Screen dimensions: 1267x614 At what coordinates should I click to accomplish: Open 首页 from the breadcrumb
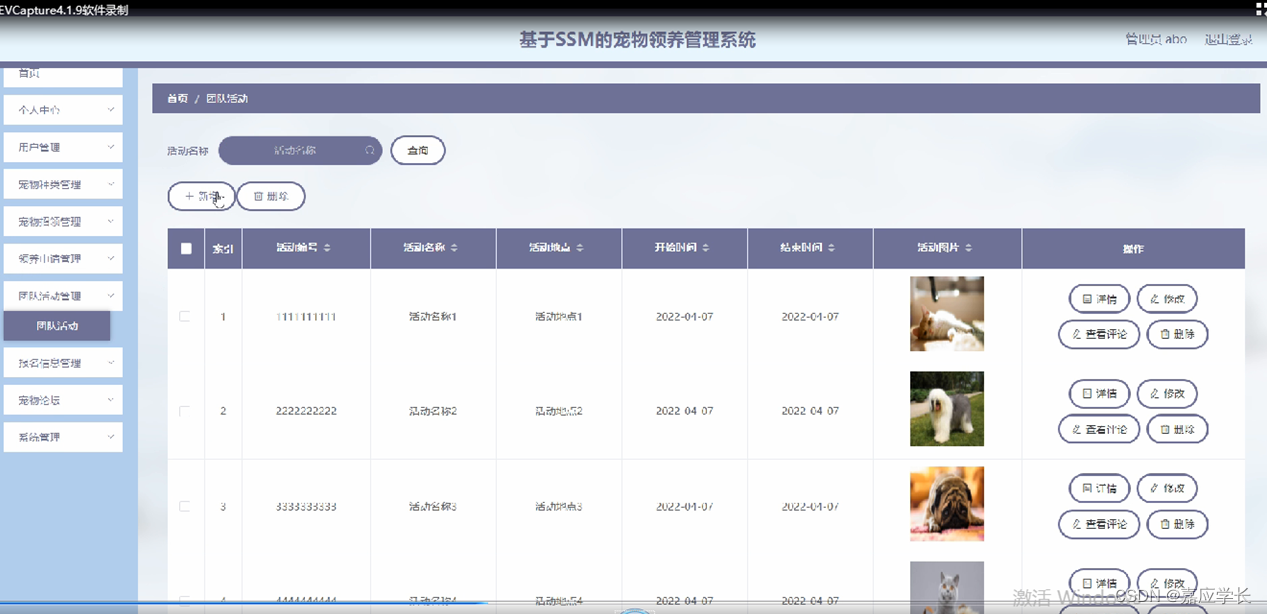point(177,98)
